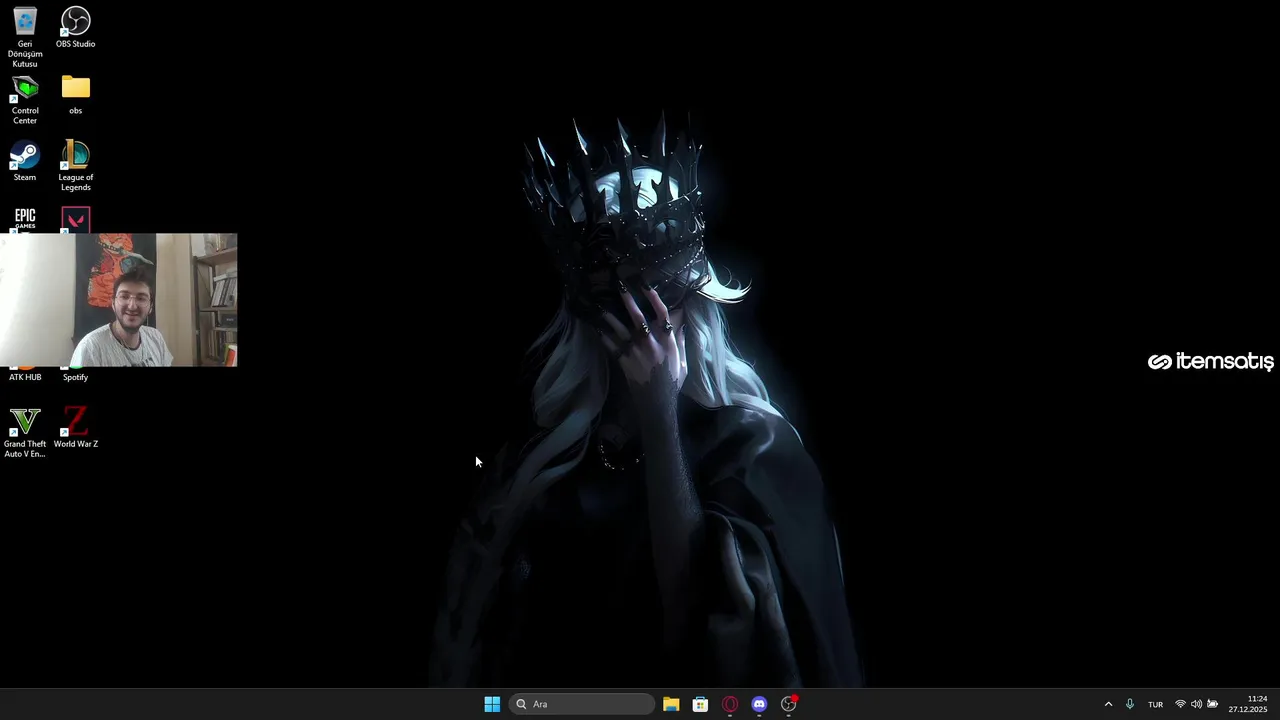Open Microsoft Store from the taskbar
Viewport: 1280px width, 720px height.
point(700,704)
